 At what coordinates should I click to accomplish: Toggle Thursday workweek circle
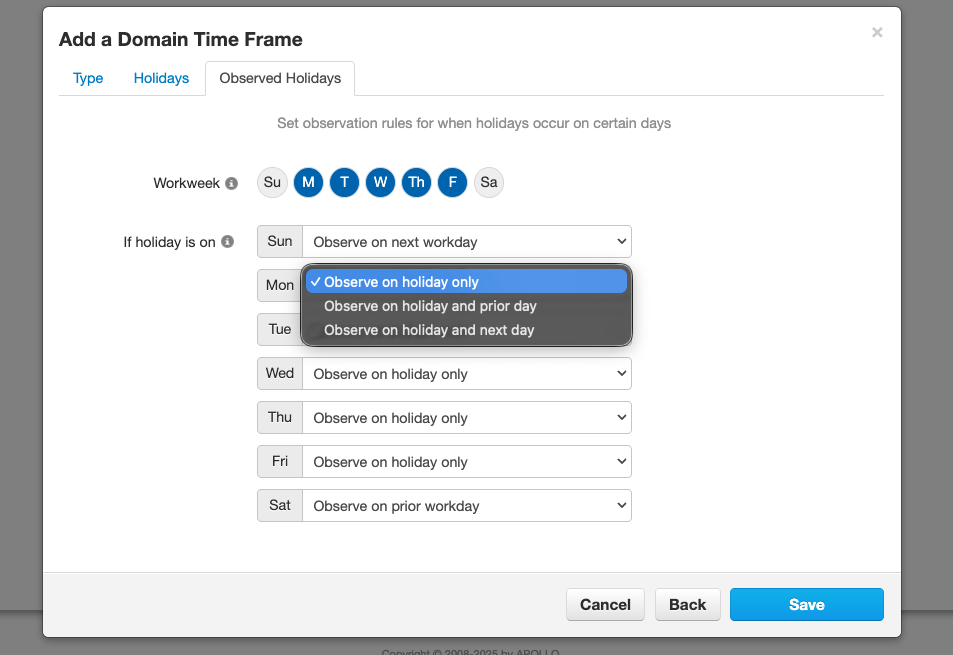416,182
